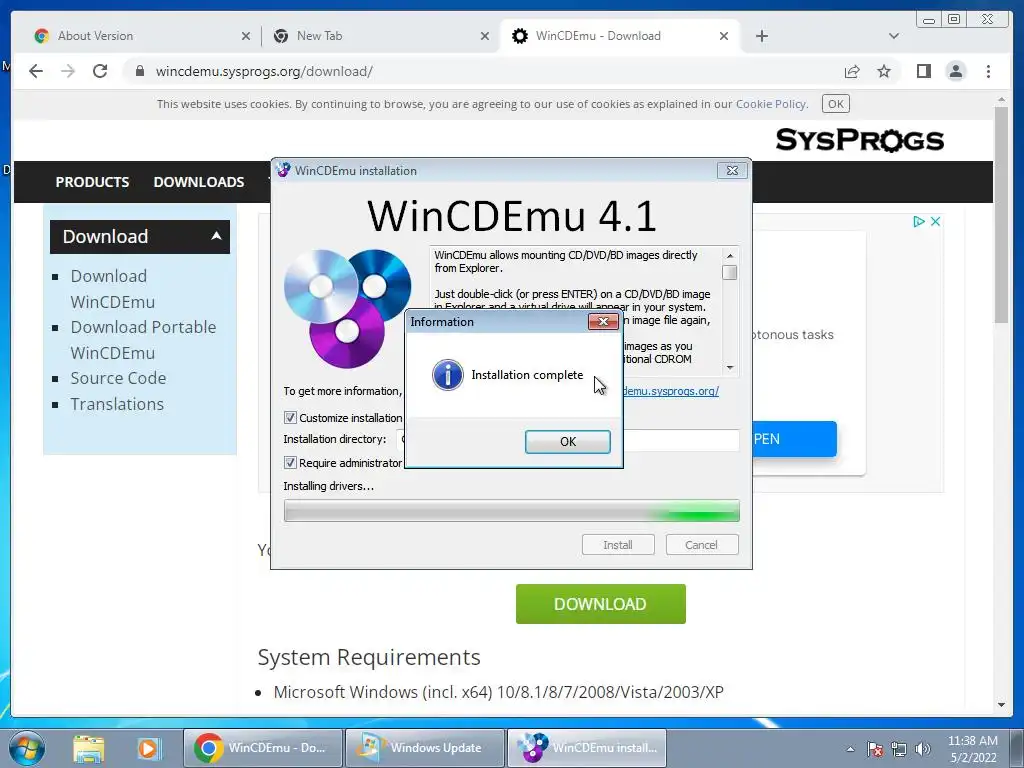Click the browser page scrollbar thumb
This screenshot has width=1024, height=768.
coord(1001,215)
